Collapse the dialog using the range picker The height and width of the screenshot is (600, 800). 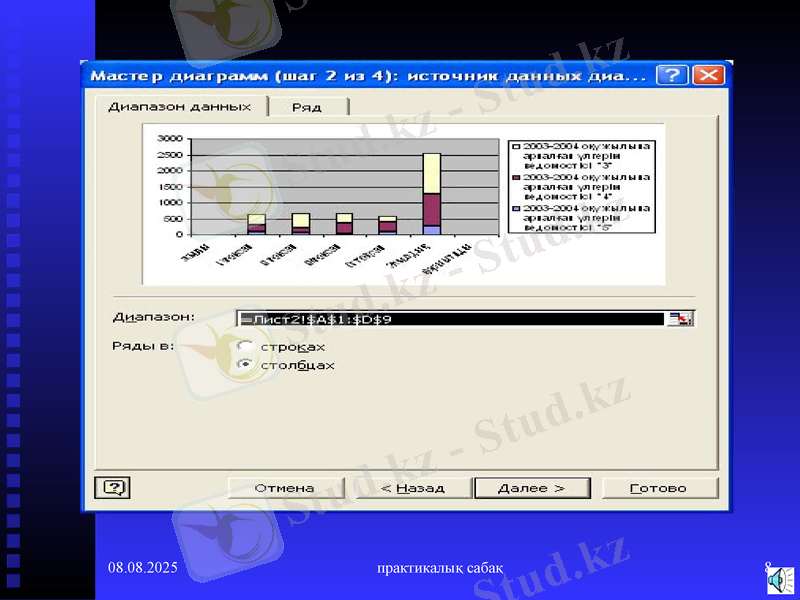(681, 317)
